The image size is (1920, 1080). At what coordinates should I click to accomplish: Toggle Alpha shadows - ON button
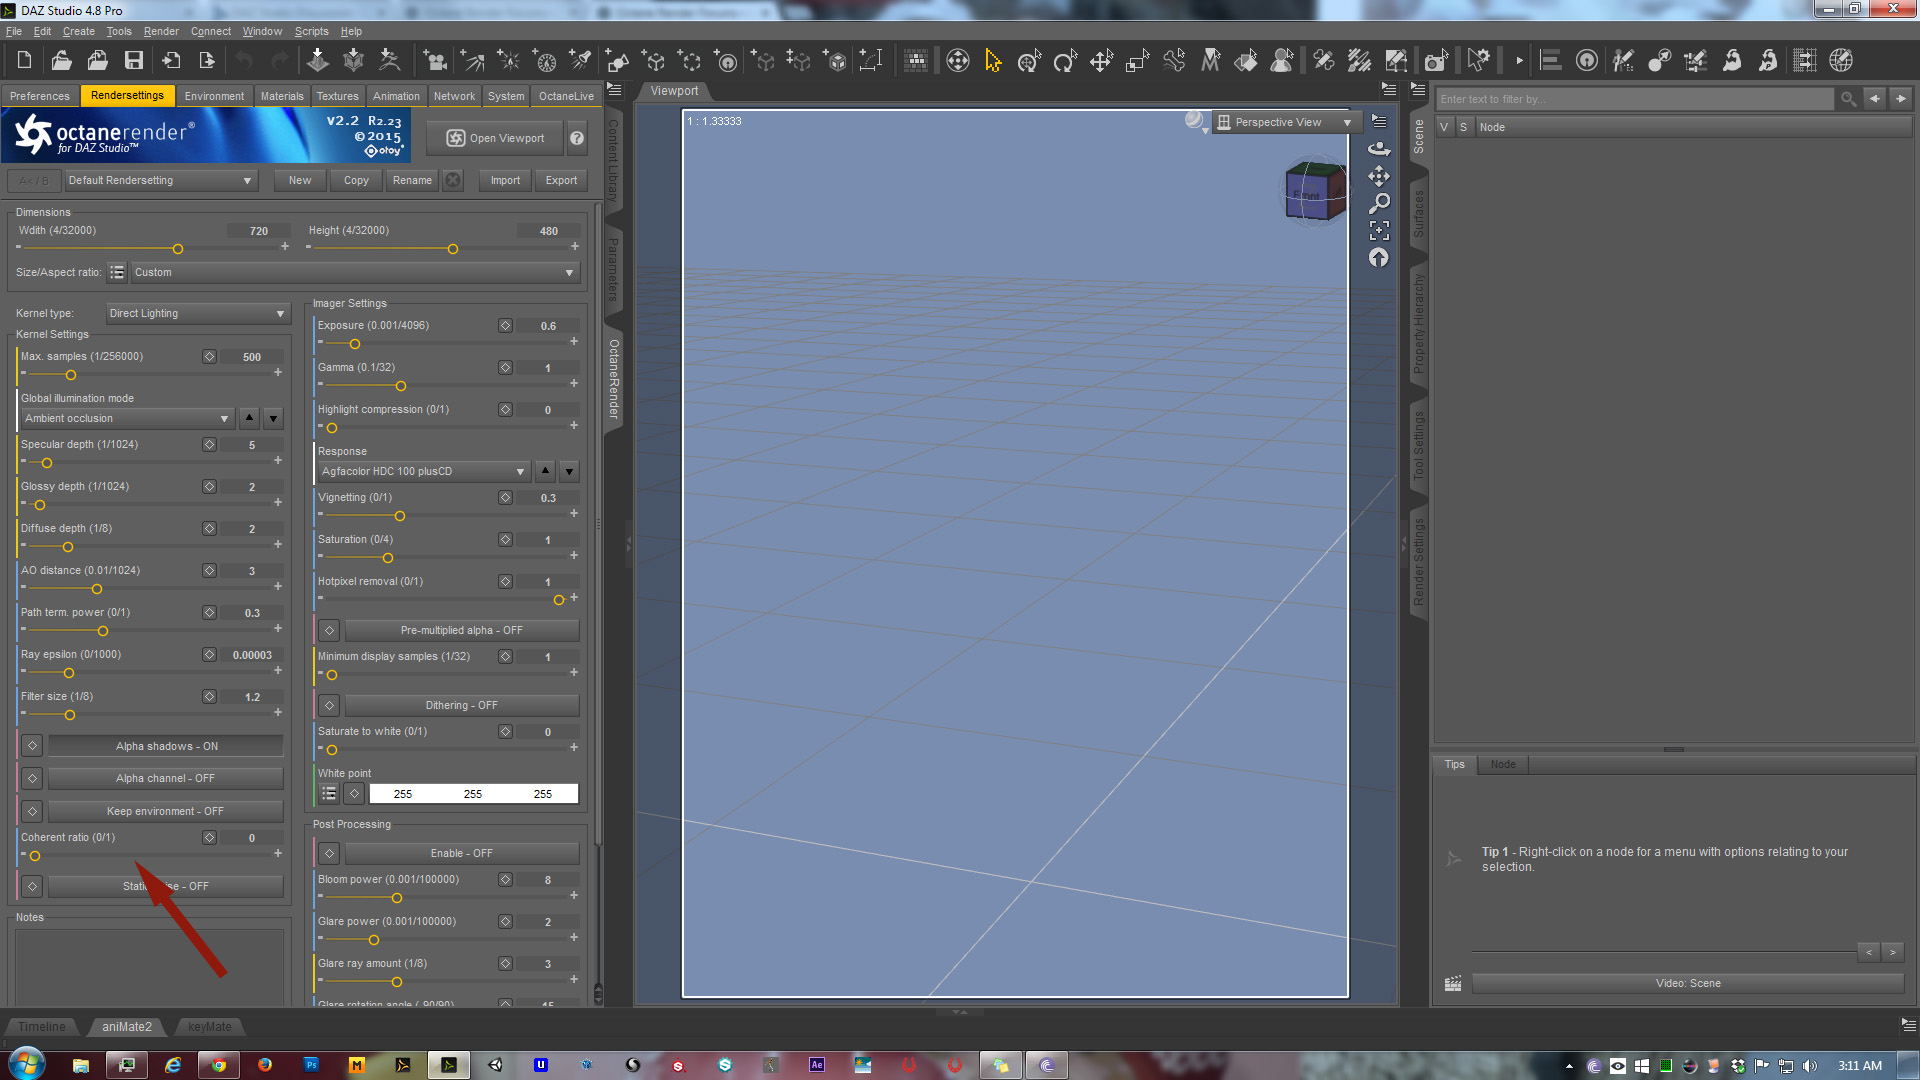[x=166, y=746]
